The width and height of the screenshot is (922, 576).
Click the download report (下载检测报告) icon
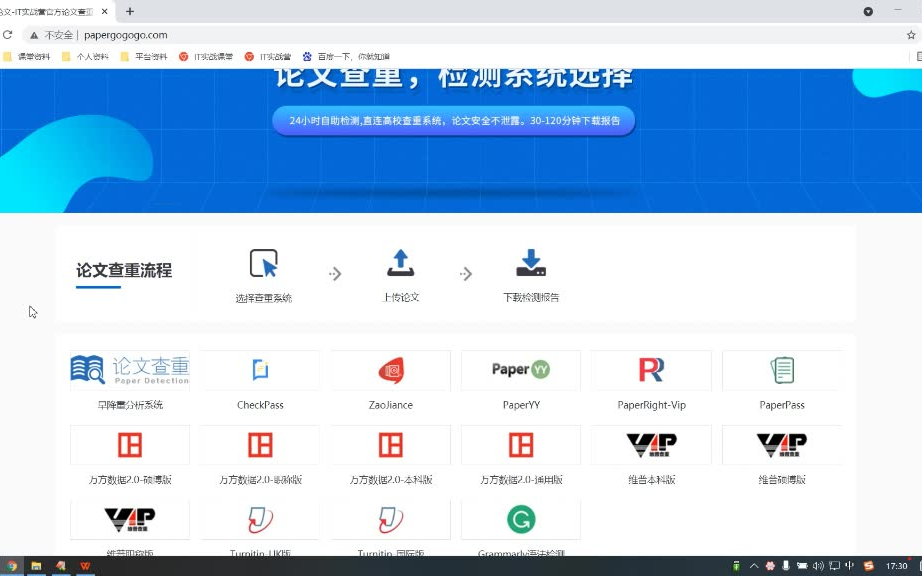(531, 263)
